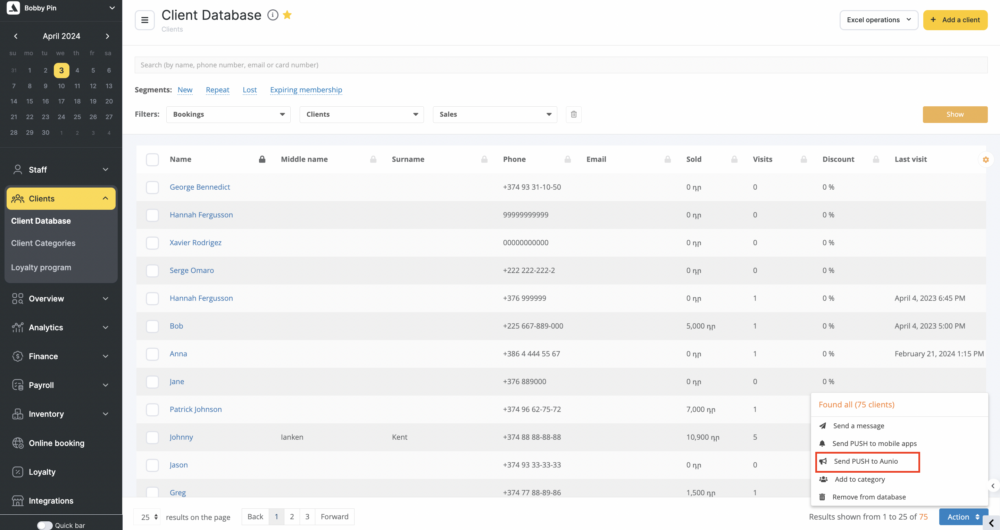The height and width of the screenshot is (530, 1000).
Task: Choose Send PUSH to Aunio option
Action: (x=865, y=461)
